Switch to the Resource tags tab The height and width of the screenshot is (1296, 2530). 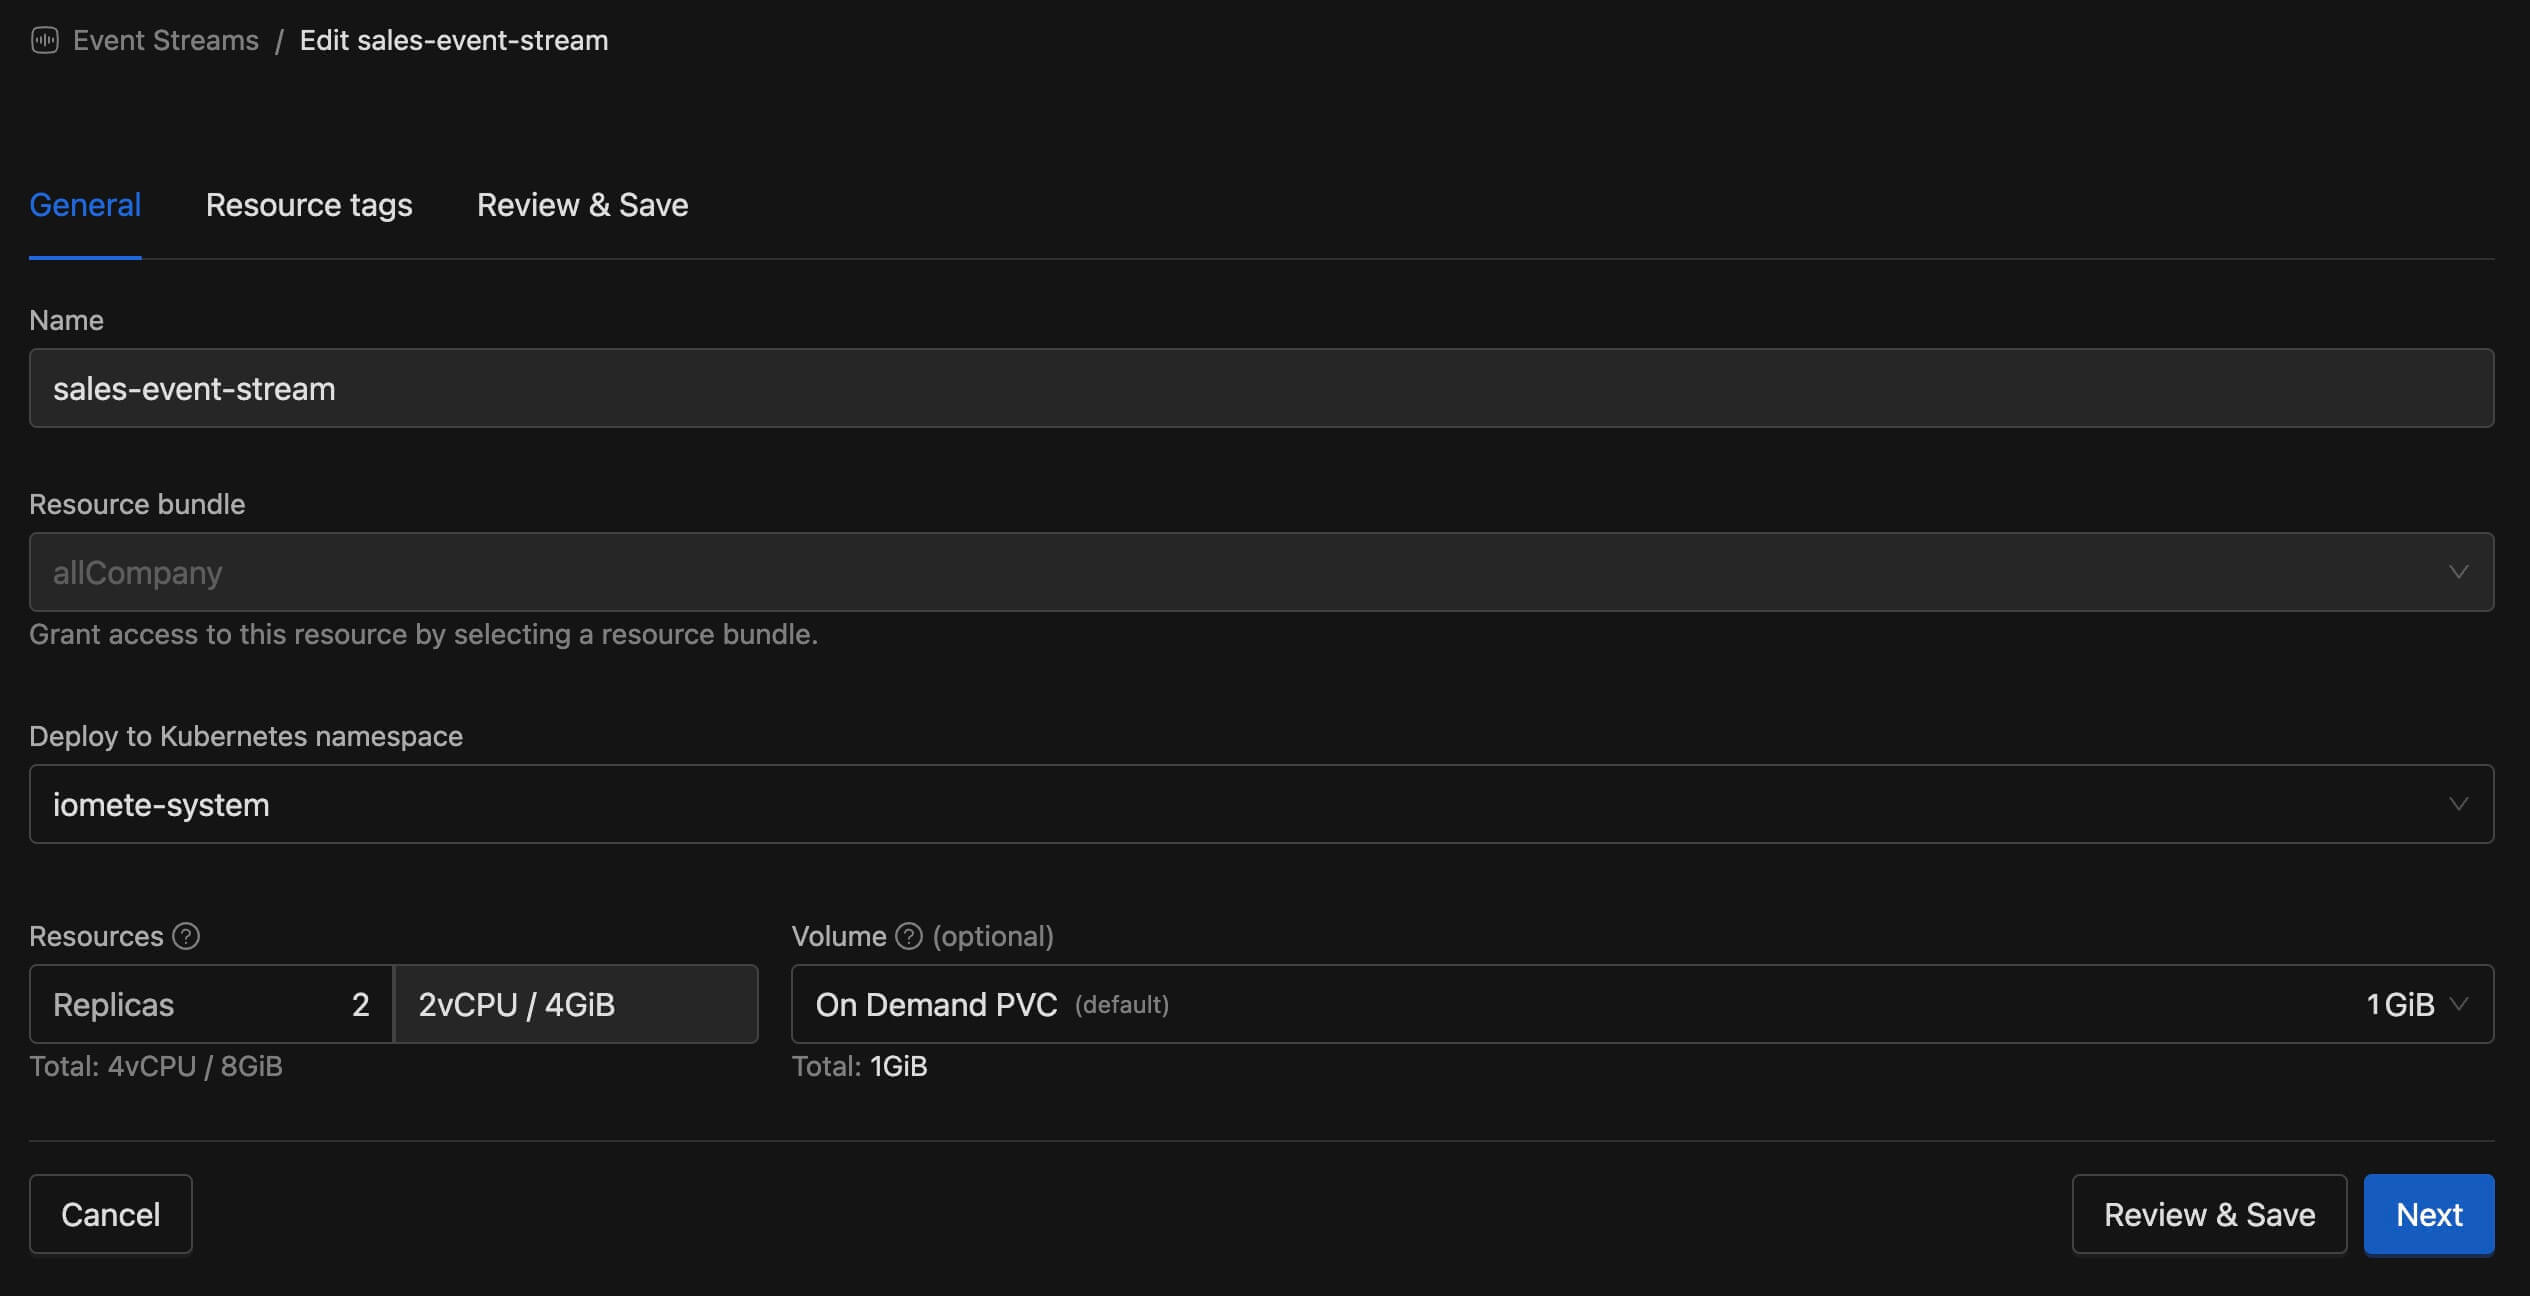pyautogui.click(x=309, y=205)
